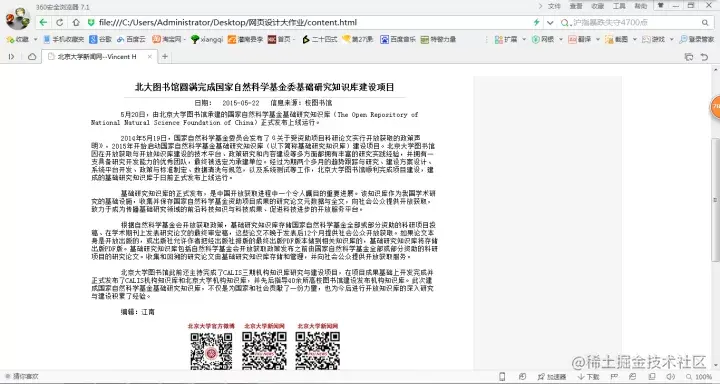
Task: Open the search engine selector icon
Action: 565,22
